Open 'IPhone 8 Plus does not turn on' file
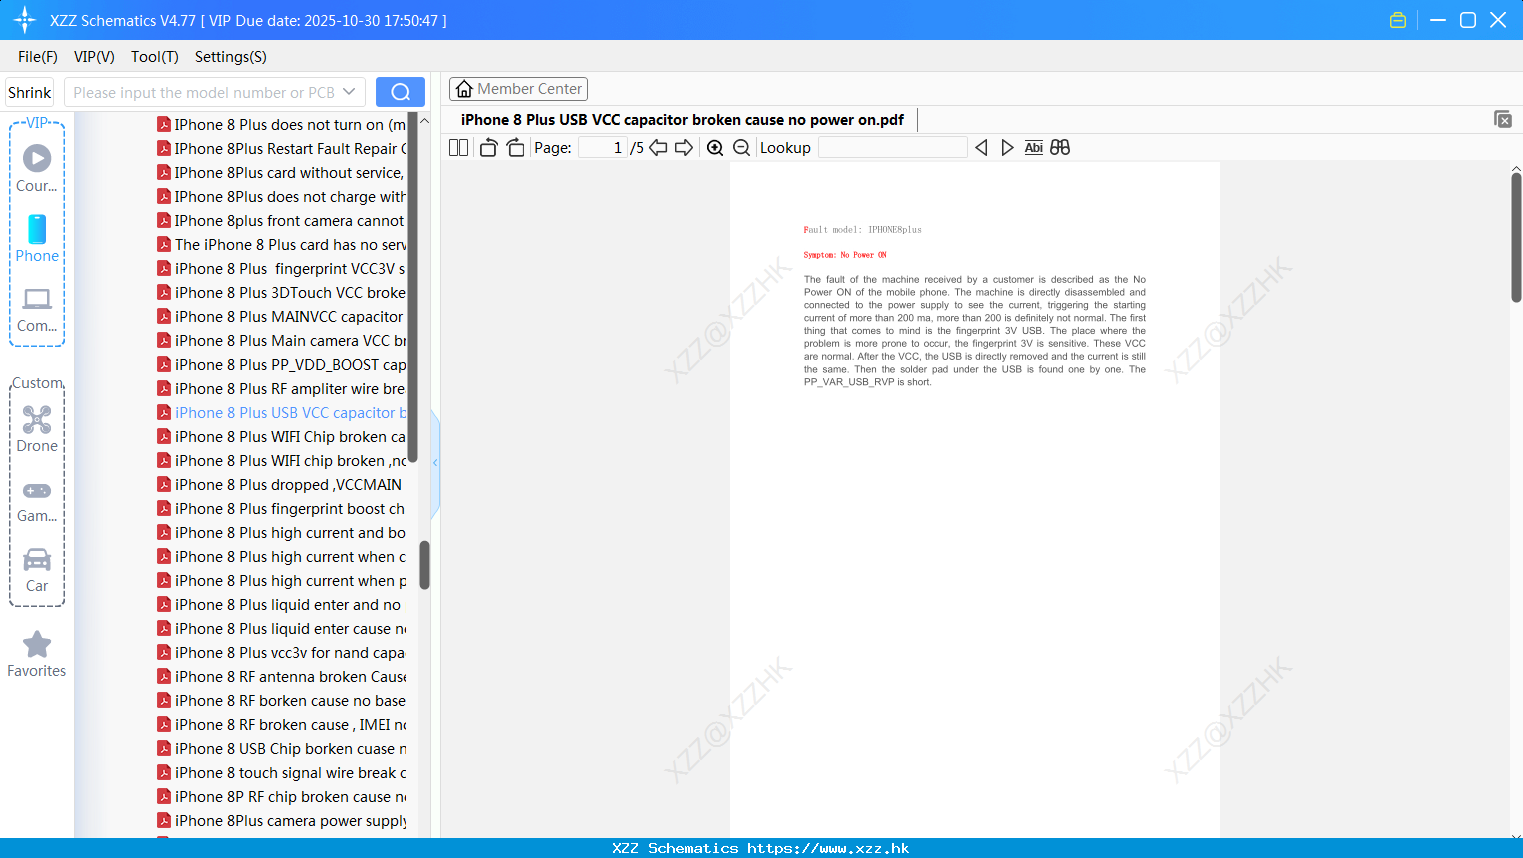The width and height of the screenshot is (1523, 858). coord(282,125)
